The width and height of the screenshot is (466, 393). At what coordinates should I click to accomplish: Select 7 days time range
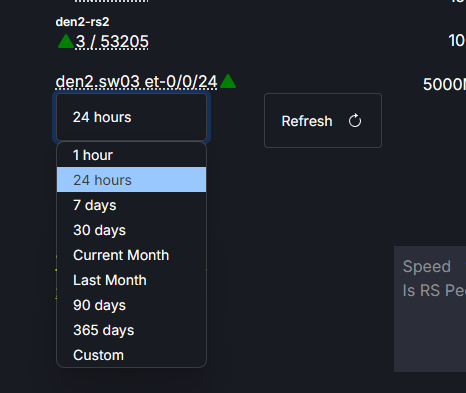click(x=131, y=205)
